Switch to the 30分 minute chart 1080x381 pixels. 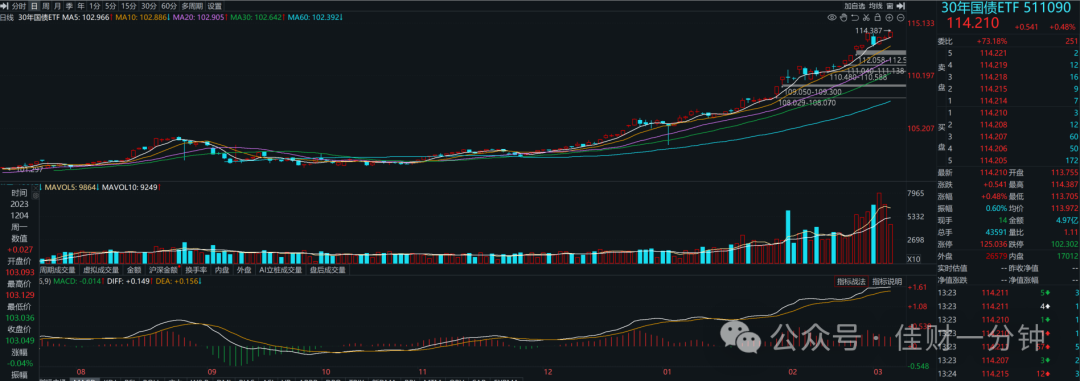point(149,5)
